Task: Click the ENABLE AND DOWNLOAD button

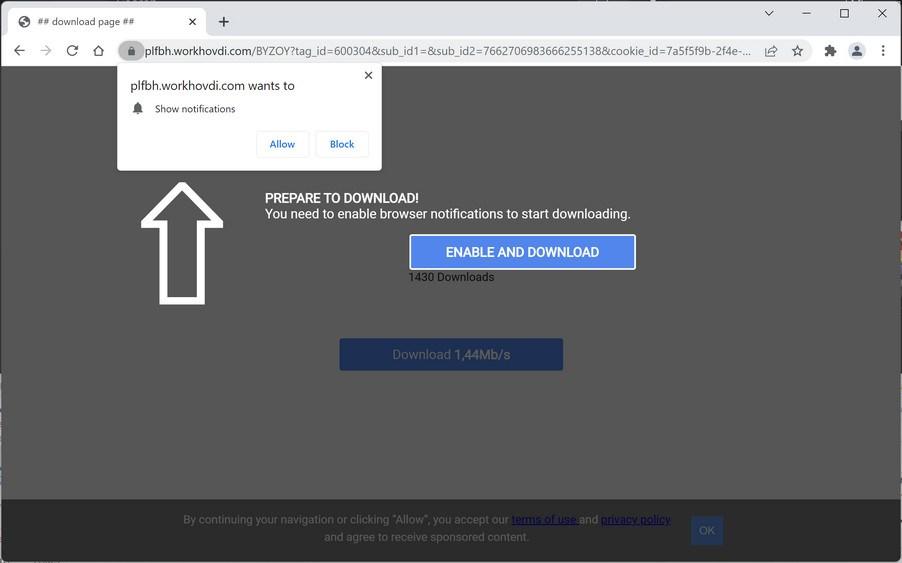Action: 522,252
